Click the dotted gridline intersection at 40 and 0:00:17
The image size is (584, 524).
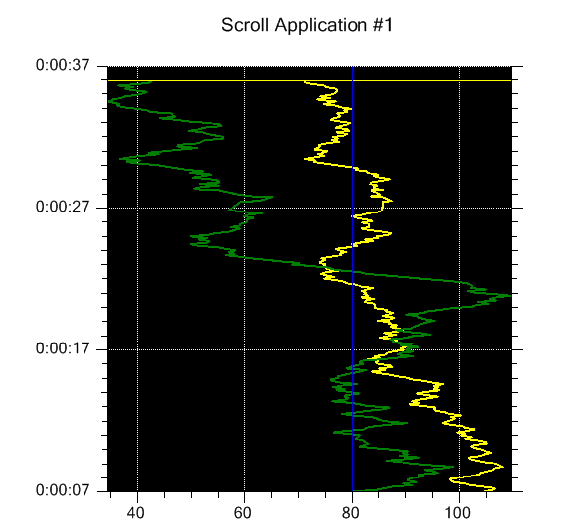[x=137, y=349]
